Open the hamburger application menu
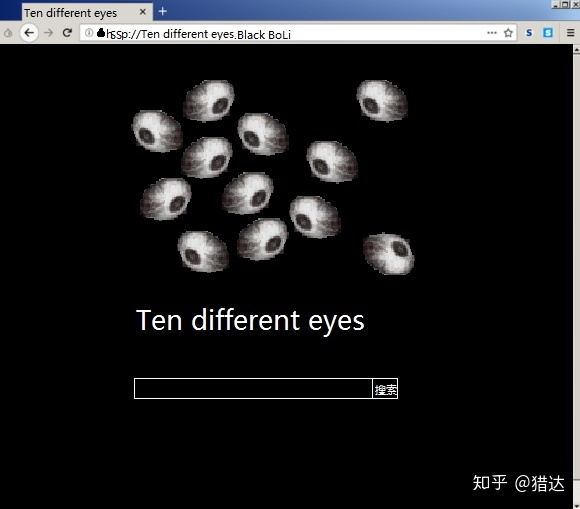Viewport: 580px width, 509px height. [570, 33]
